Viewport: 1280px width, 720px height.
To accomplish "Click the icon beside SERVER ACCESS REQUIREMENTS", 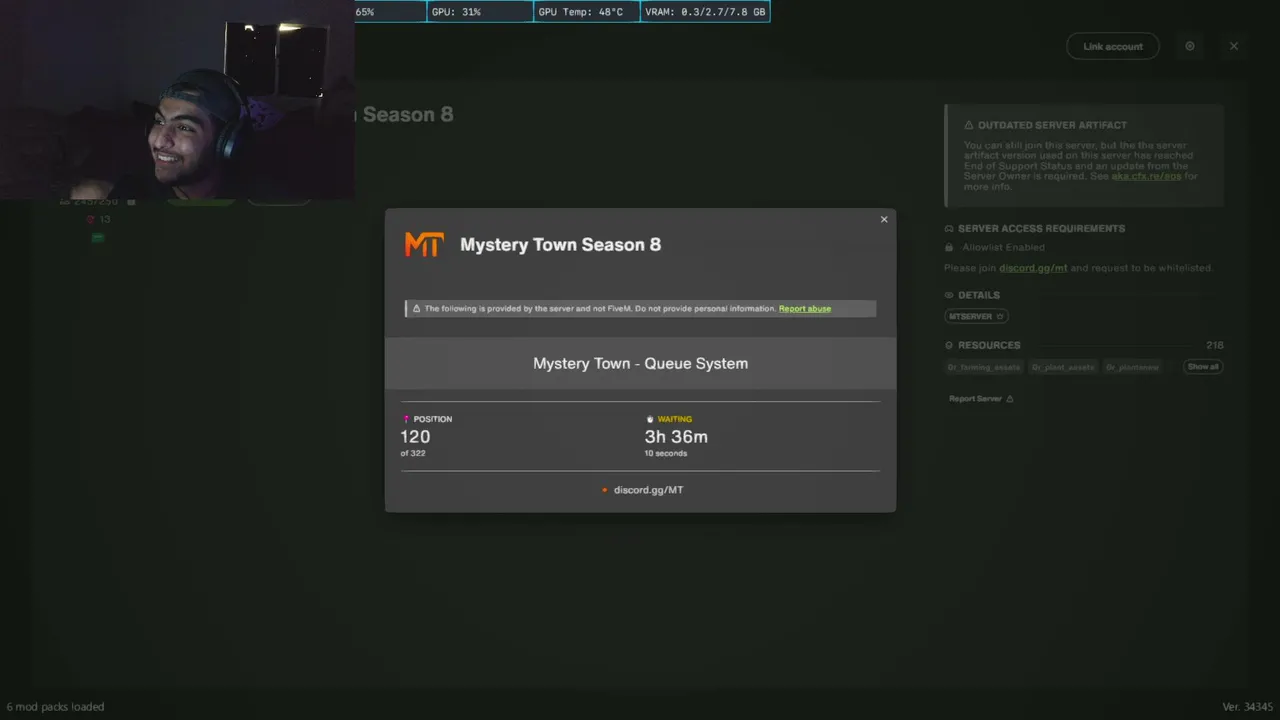I will pos(949,228).
